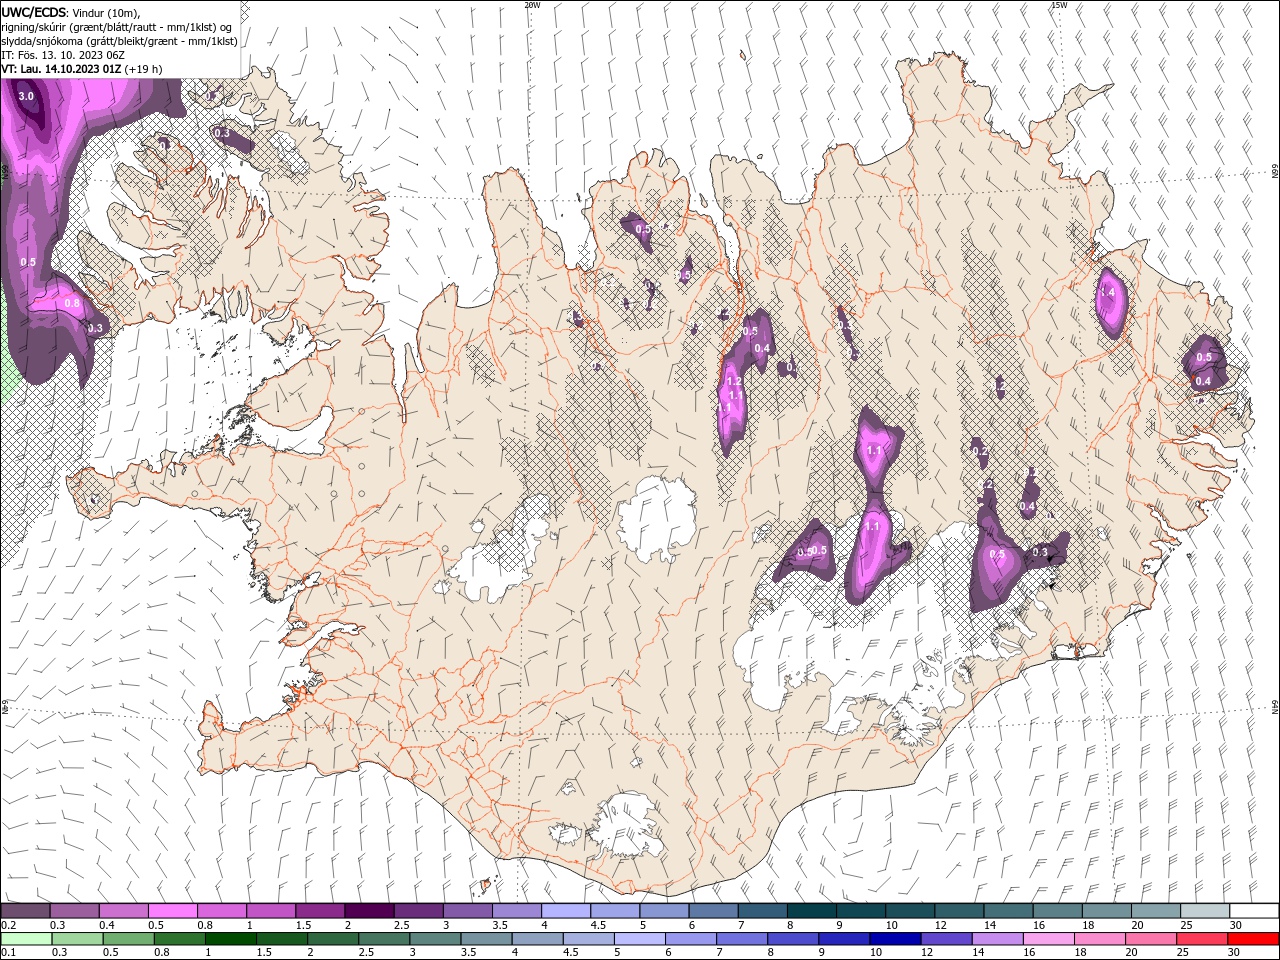1280x960 pixels.
Task: Click the 'rigning/skúrir' legend description line
Action: point(117,26)
